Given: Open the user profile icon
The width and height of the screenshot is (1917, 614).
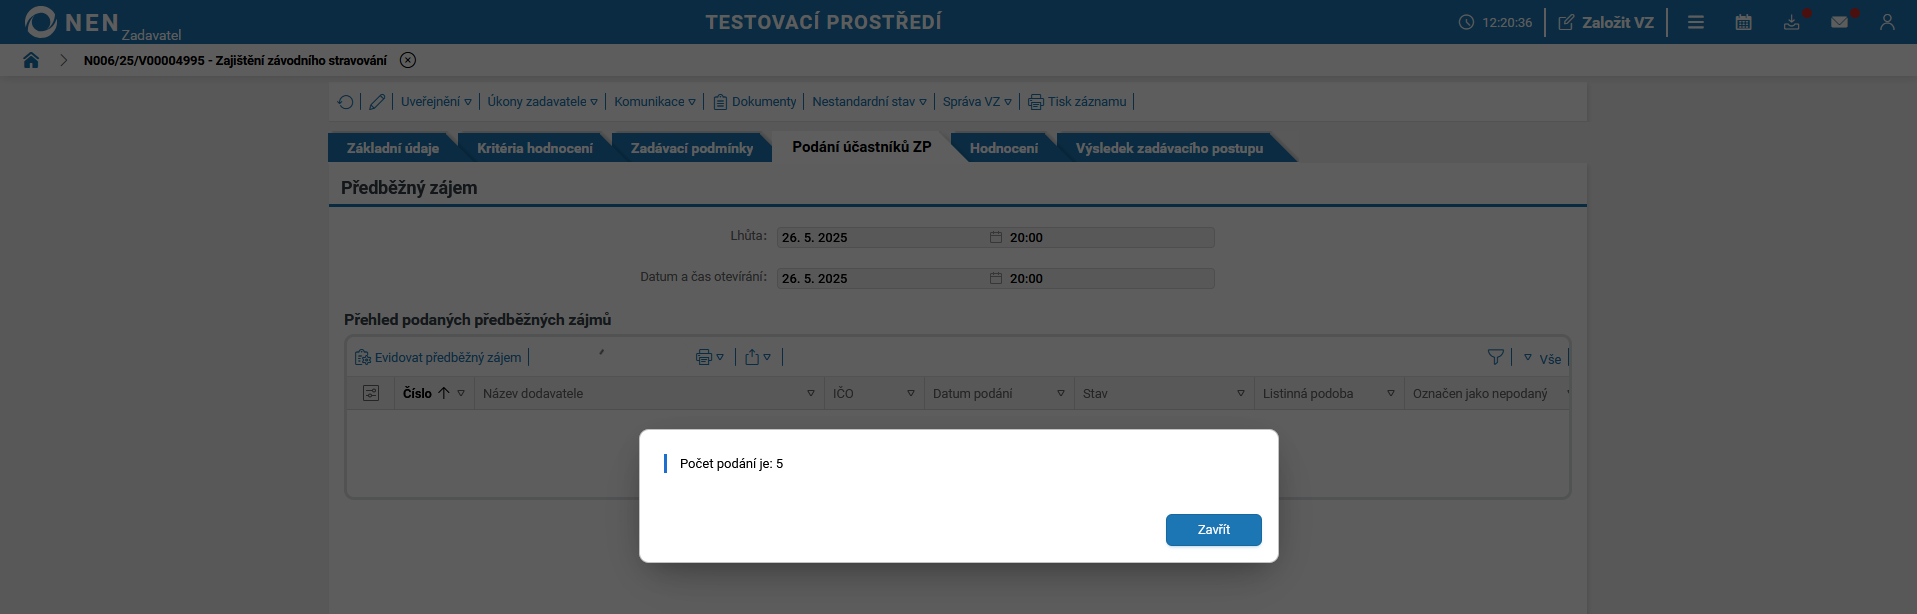Looking at the screenshot, I should 1887,22.
